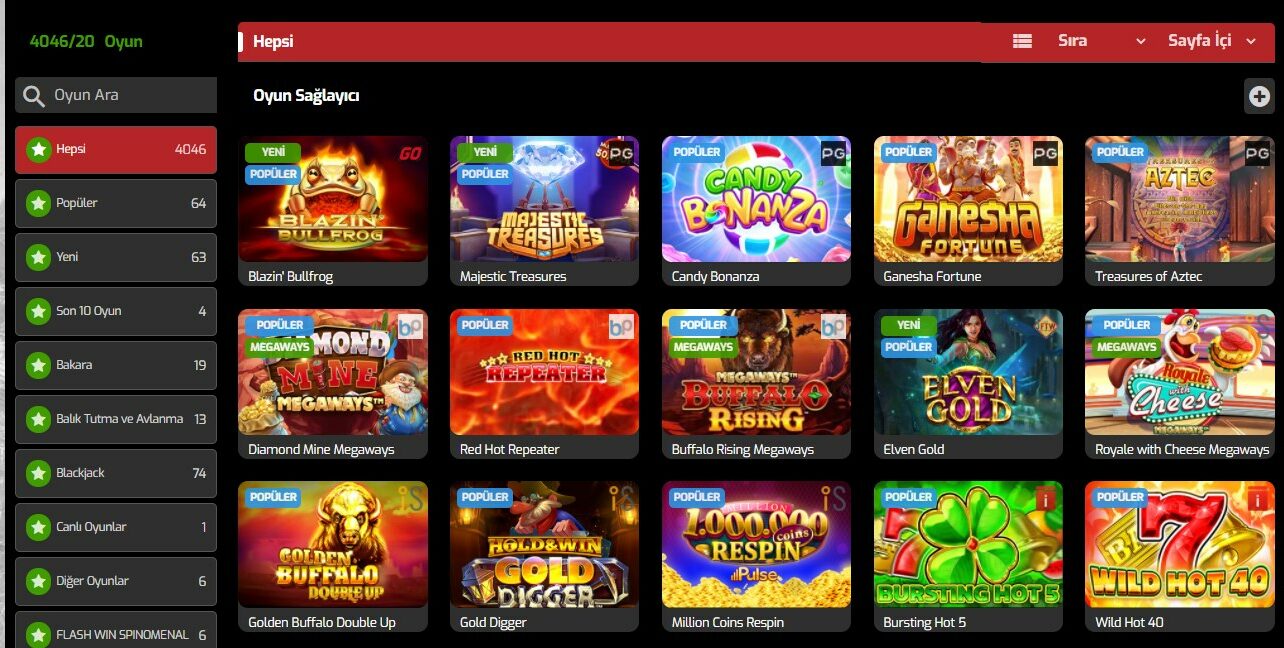Open the Sıra sort dropdown
Image resolution: width=1284 pixels, height=648 pixels.
click(1102, 41)
